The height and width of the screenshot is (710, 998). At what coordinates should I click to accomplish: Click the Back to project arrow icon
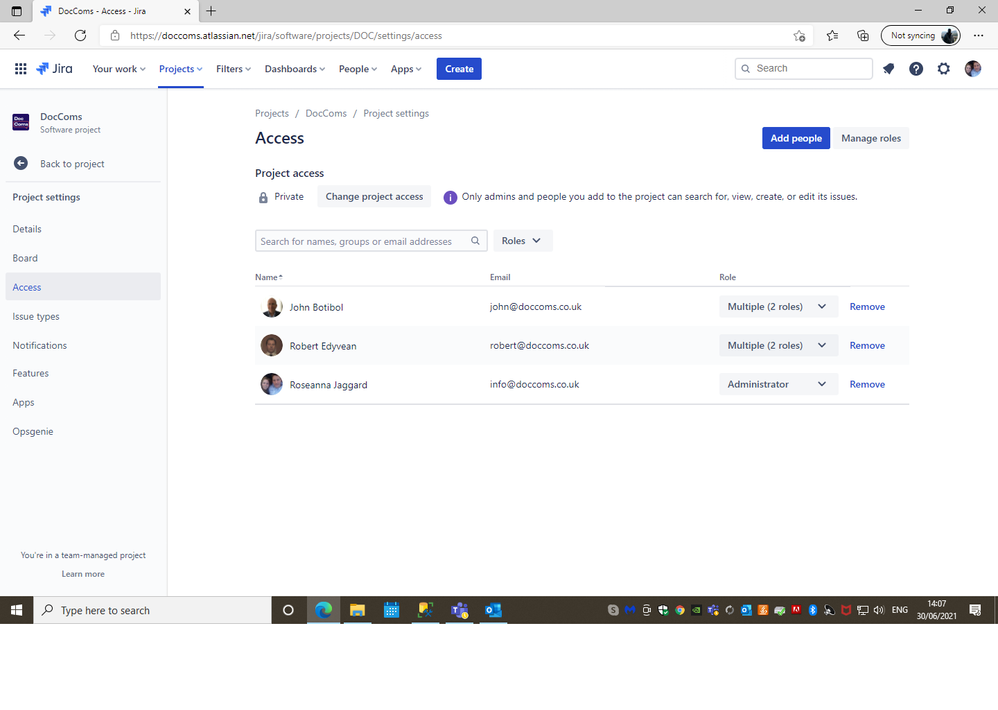tap(21, 164)
